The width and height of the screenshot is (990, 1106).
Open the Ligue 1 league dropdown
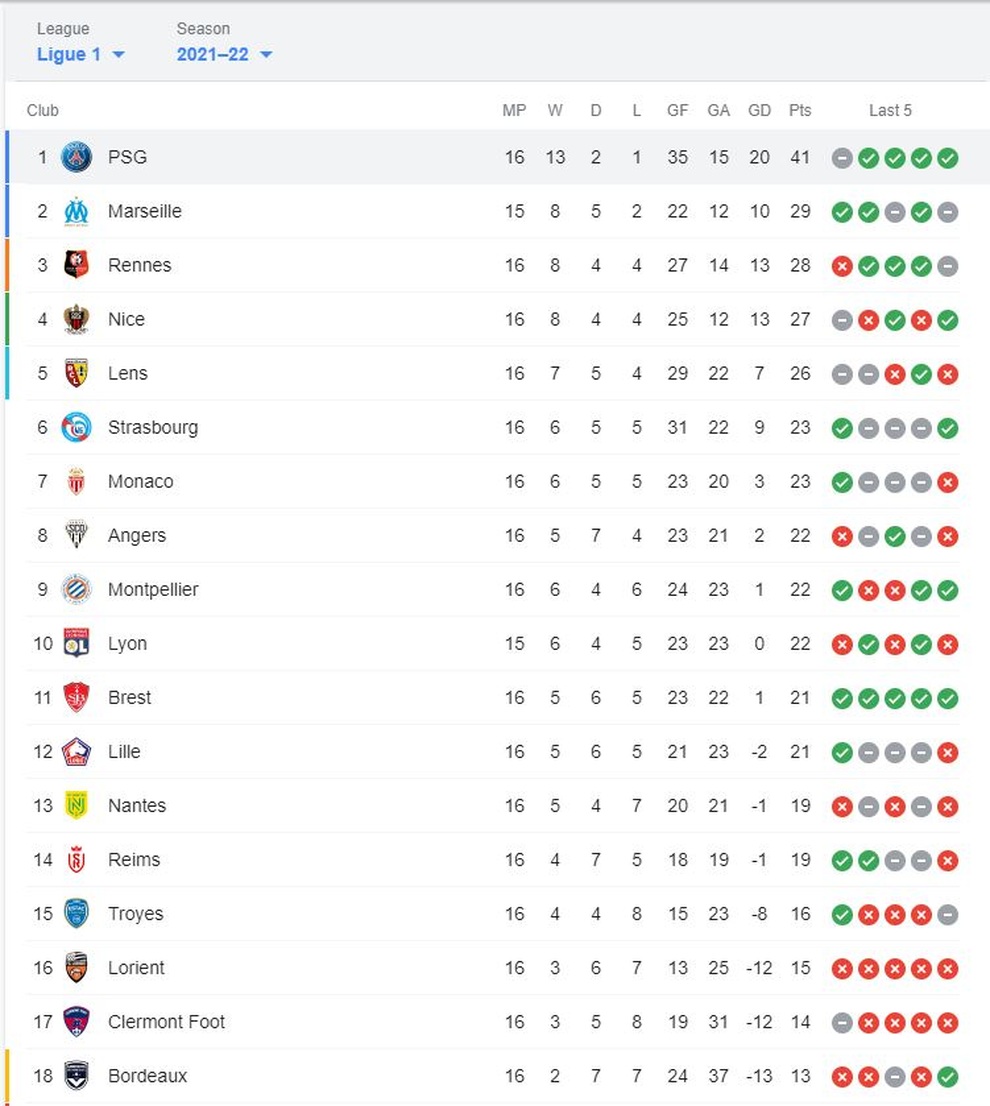tap(80, 54)
